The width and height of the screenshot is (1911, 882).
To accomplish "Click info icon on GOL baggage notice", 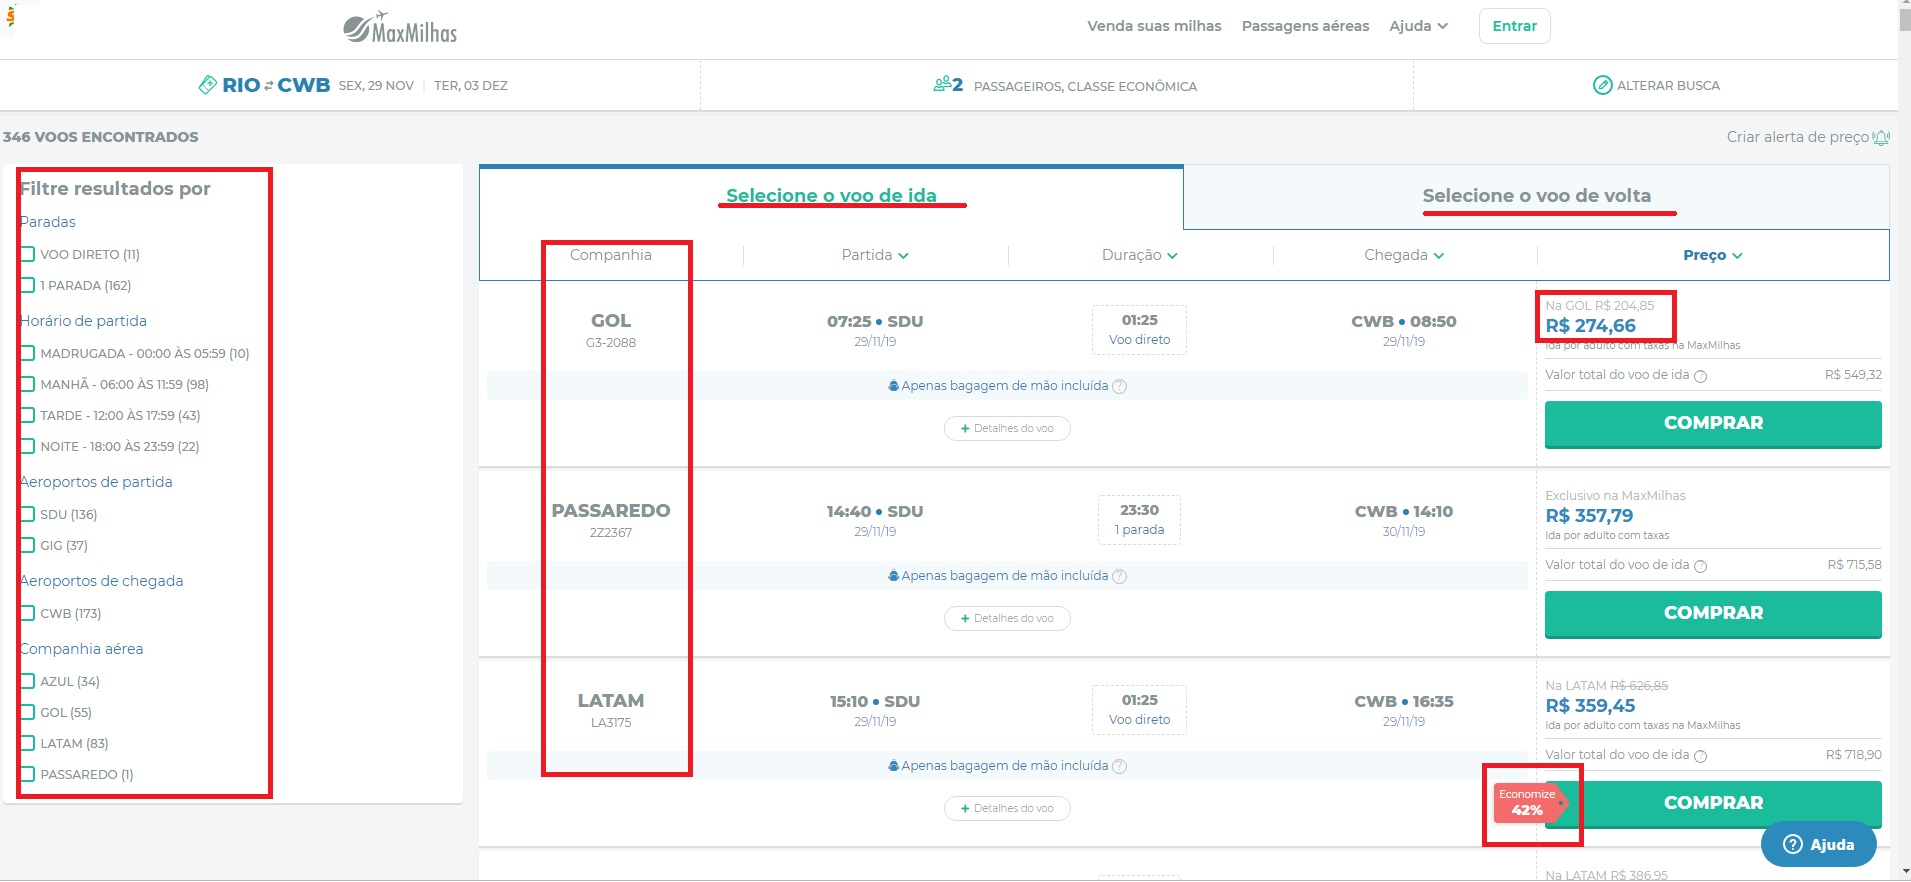I will (x=1120, y=386).
